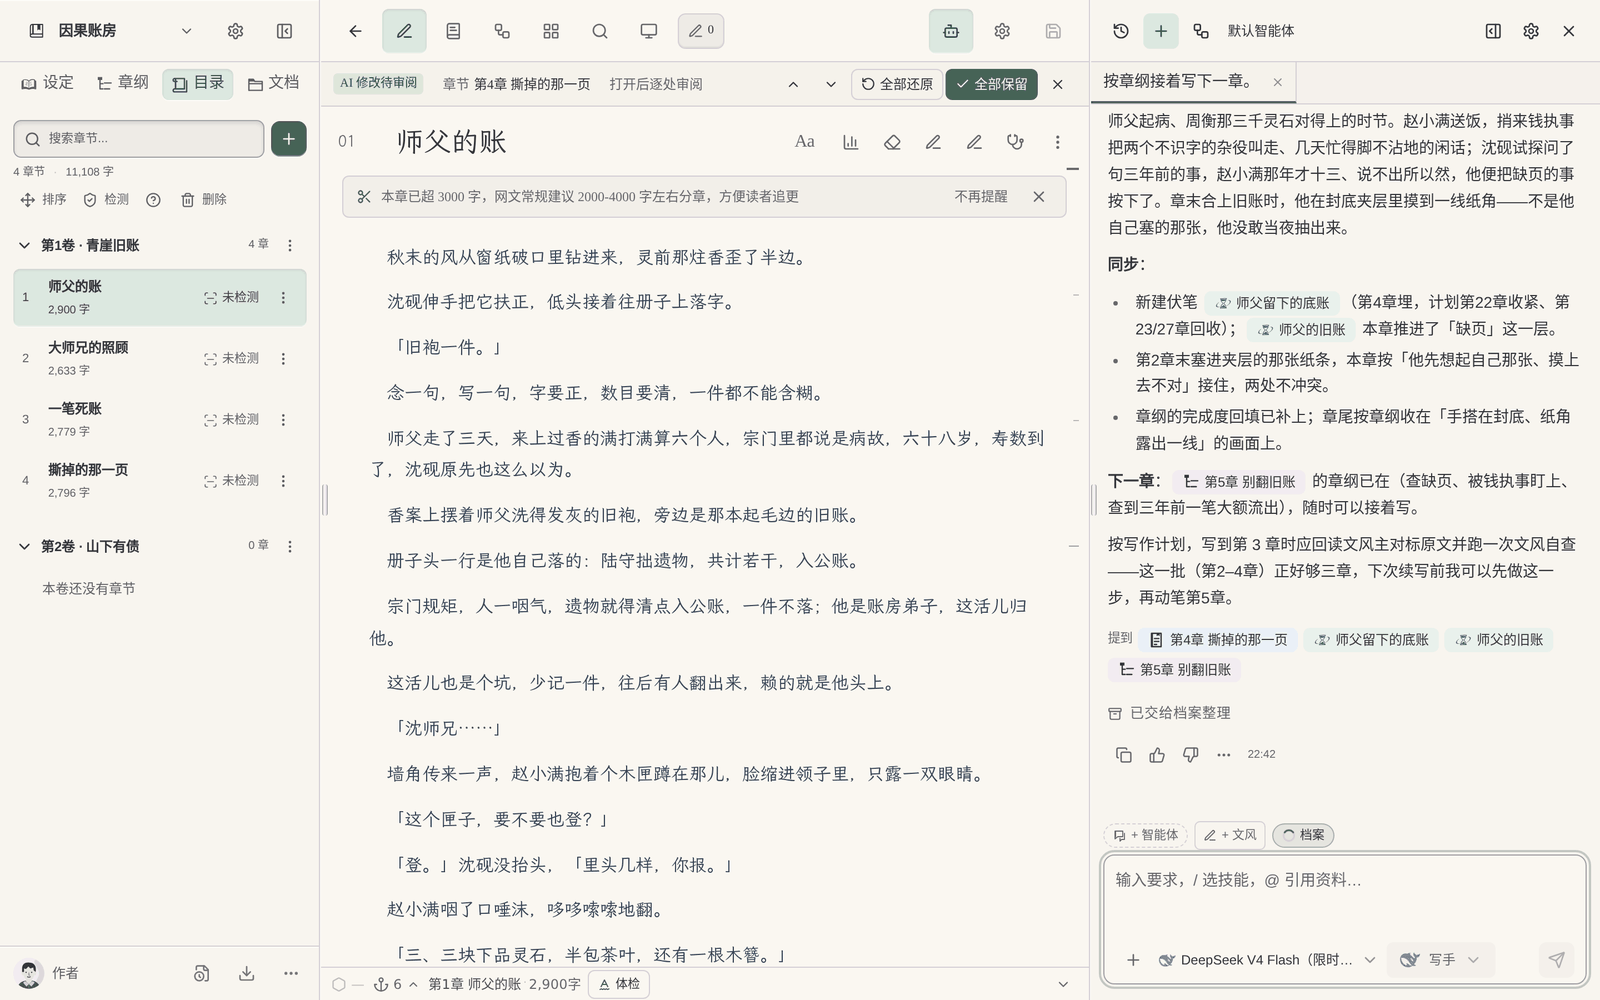
Task: Collapse the left sidebar panel
Action: pyautogui.click(x=285, y=31)
